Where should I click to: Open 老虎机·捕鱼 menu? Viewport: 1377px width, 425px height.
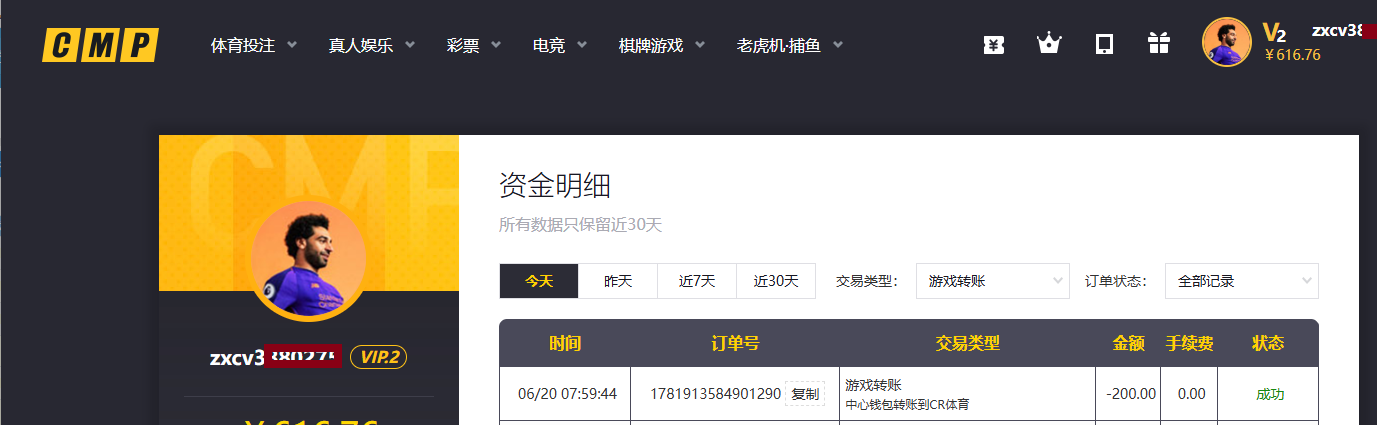click(x=778, y=45)
